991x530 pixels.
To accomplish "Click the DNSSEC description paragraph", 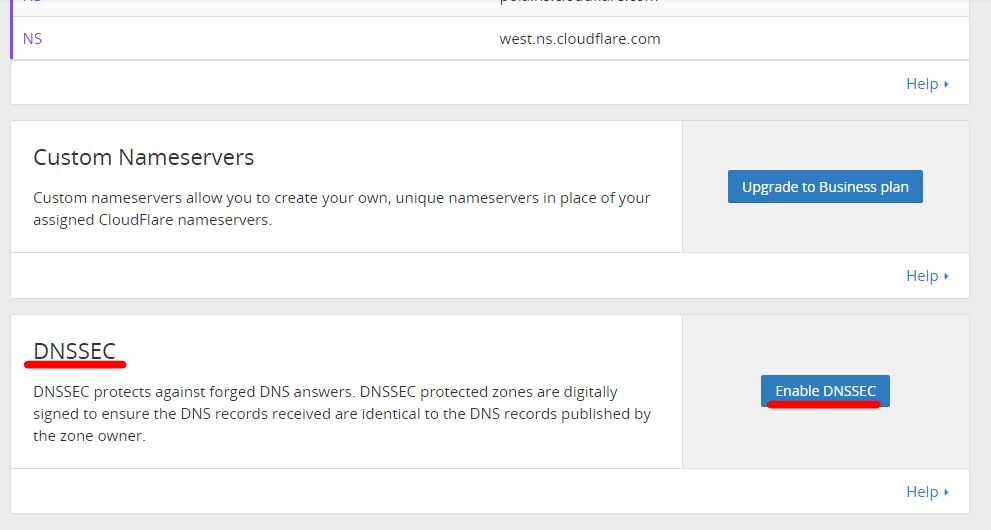I will pos(341,414).
